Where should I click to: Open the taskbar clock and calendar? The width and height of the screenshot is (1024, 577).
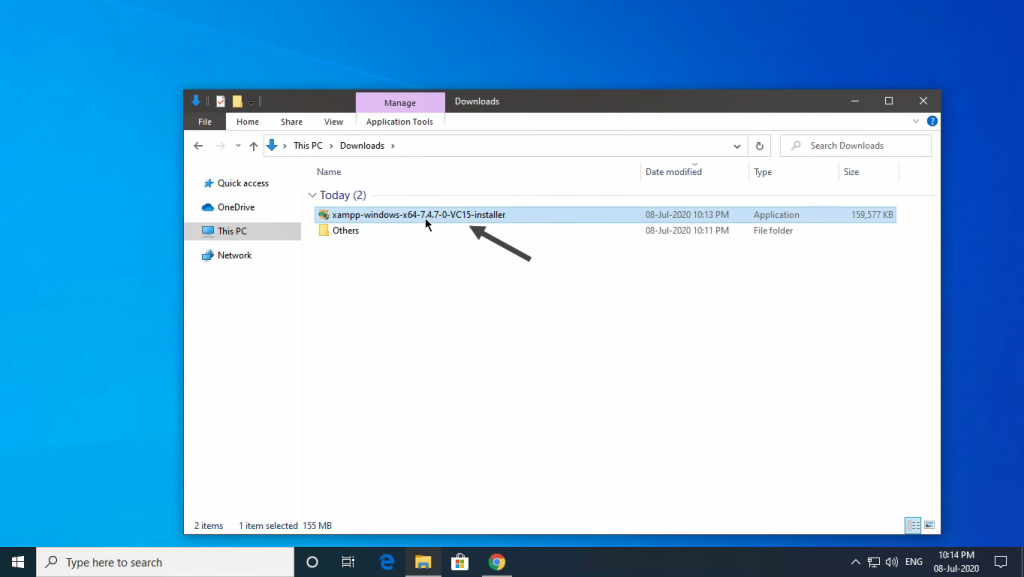(x=956, y=562)
